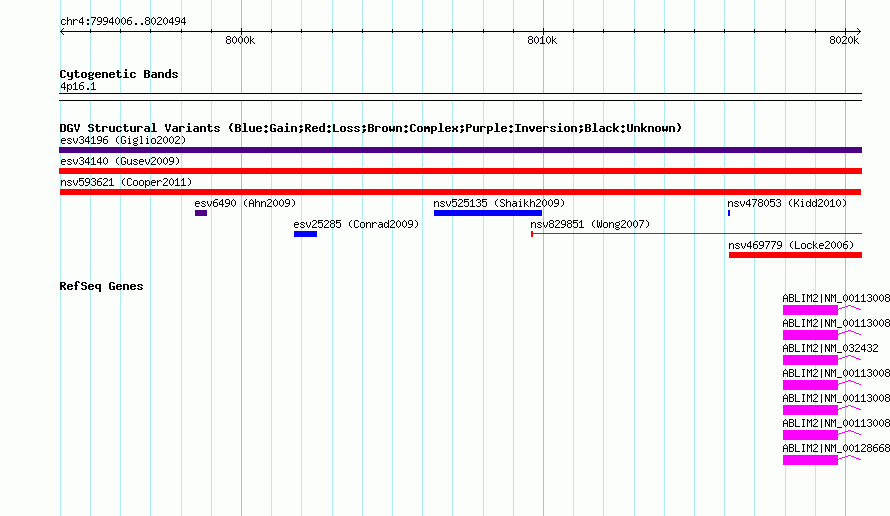Select the thin red nsv829851 loss line
This screenshot has width=890, height=516.
[696, 233]
